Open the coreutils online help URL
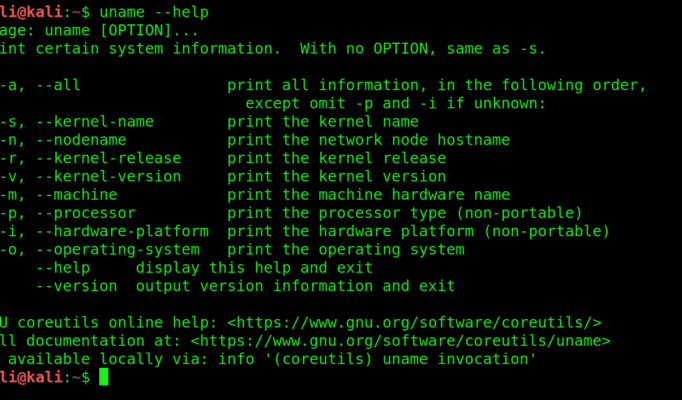This screenshot has width=682, height=400. (415, 322)
